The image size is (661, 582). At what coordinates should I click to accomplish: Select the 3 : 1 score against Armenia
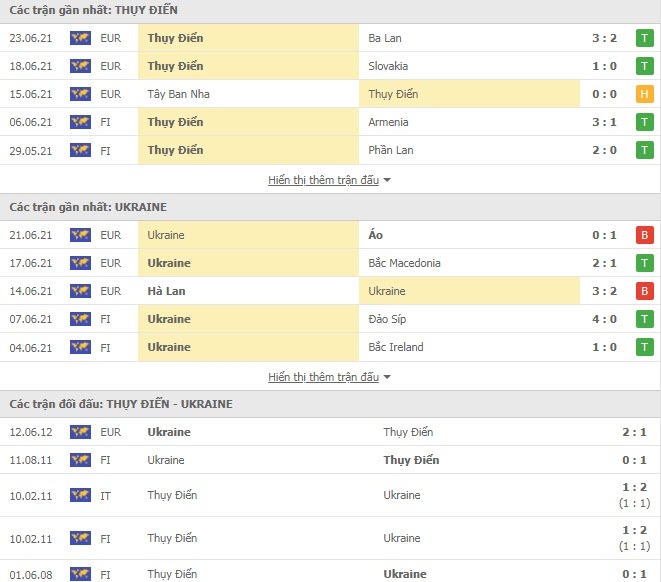(604, 122)
